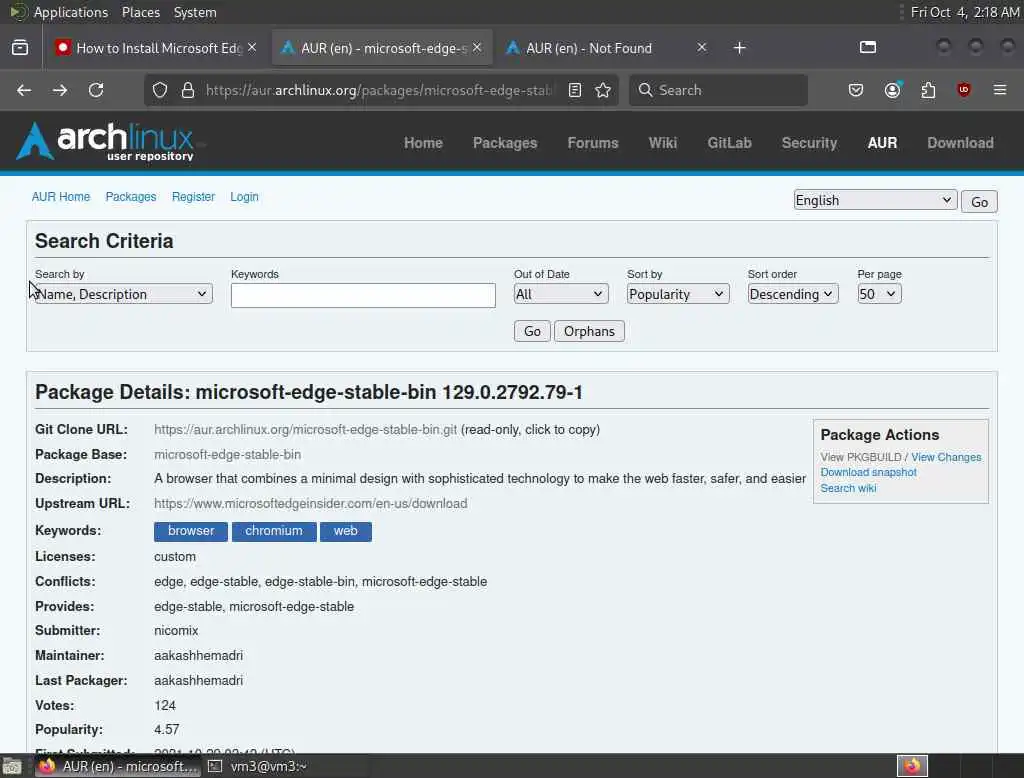Click the Keywords input field
The image size is (1024, 778).
pos(363,295)
